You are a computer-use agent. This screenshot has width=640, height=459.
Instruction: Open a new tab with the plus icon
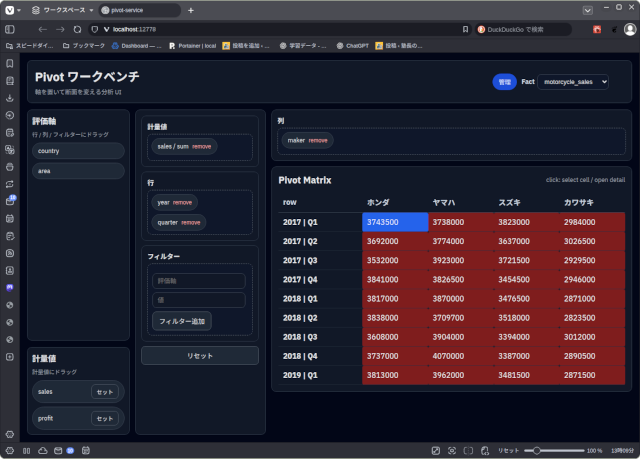click(191, 10)
